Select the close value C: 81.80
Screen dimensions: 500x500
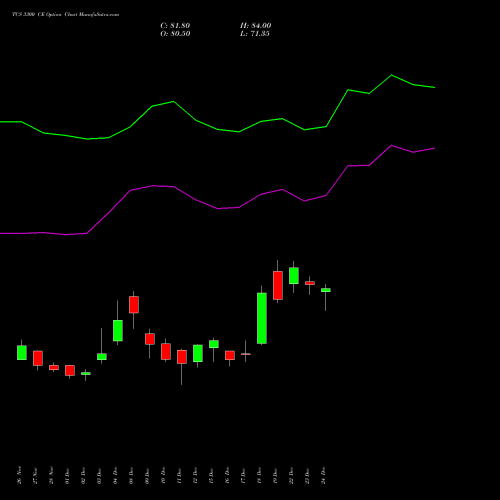175,26
